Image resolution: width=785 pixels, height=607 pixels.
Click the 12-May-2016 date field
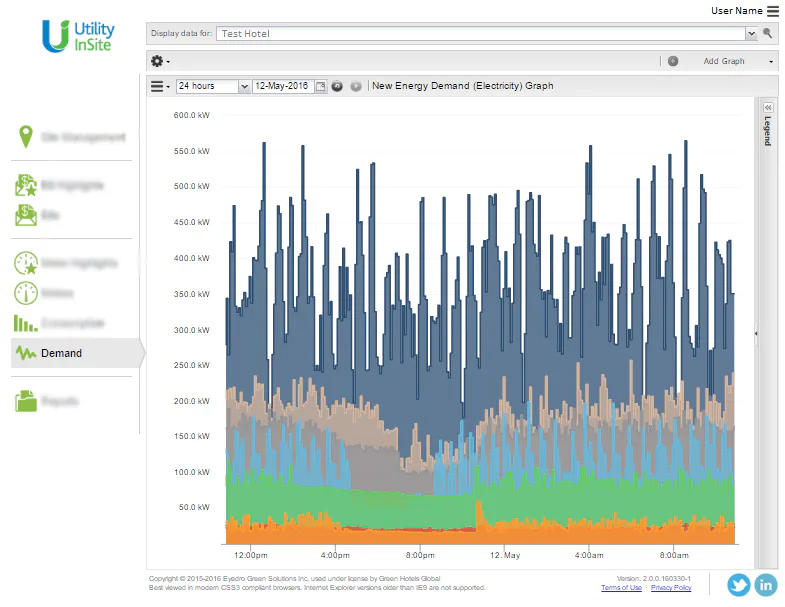point(283,86)
